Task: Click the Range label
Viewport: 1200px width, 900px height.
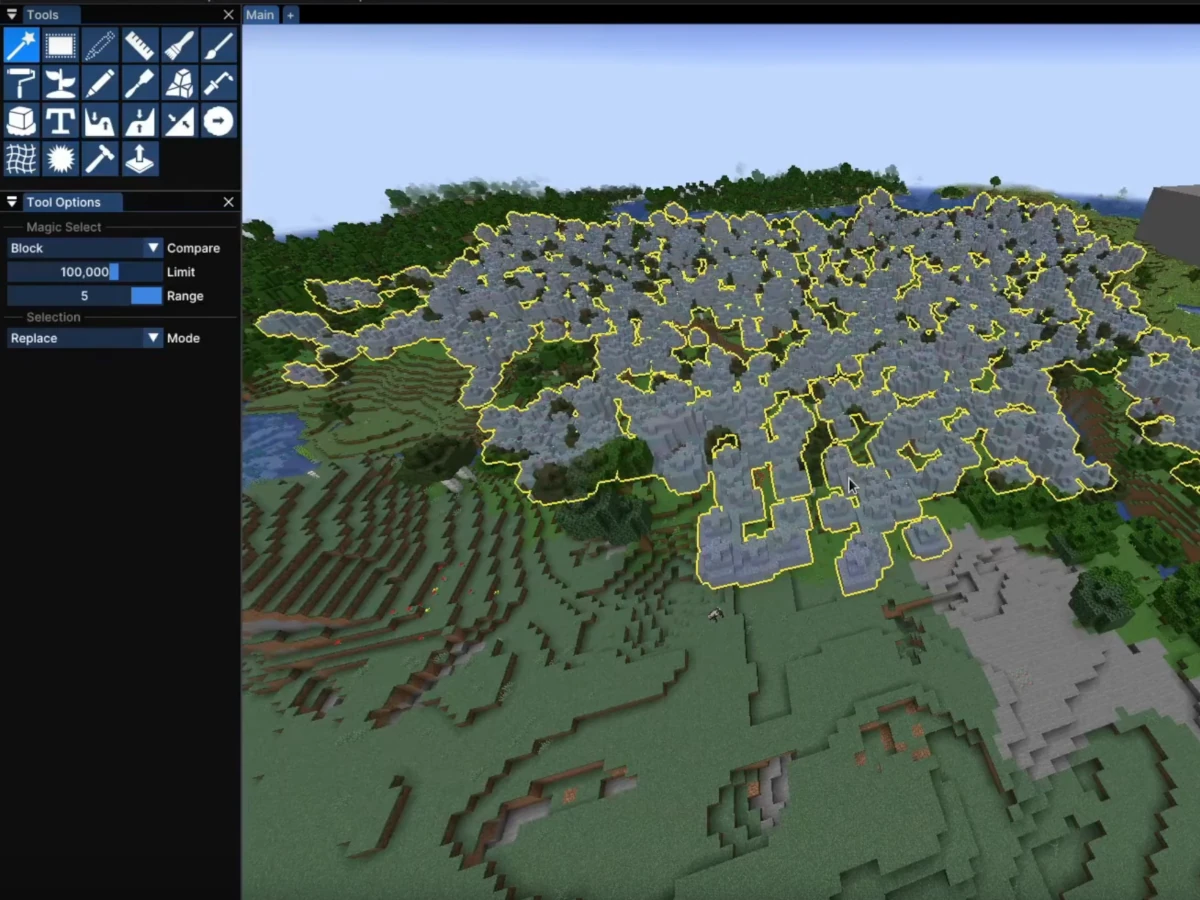Action: tap(185, 296)
